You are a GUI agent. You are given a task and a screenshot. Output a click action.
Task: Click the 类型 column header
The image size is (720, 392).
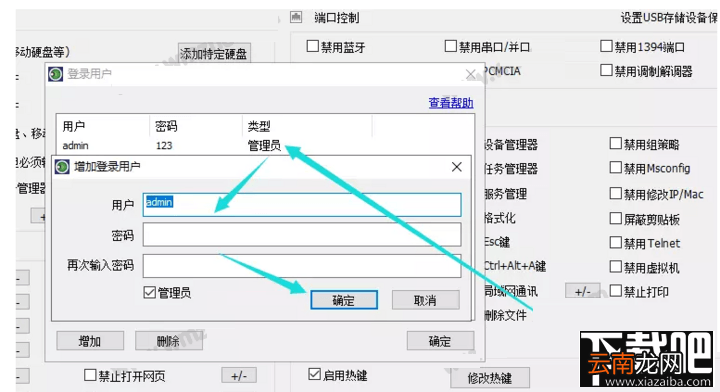click(307, 126)
